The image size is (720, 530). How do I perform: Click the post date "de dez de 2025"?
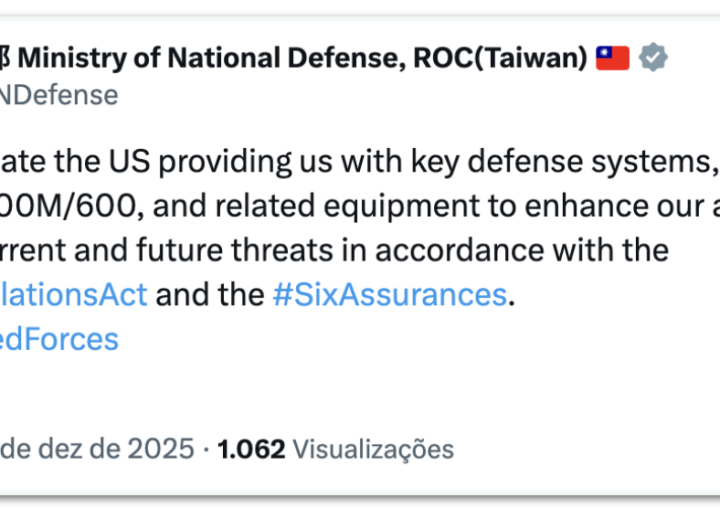97,449
